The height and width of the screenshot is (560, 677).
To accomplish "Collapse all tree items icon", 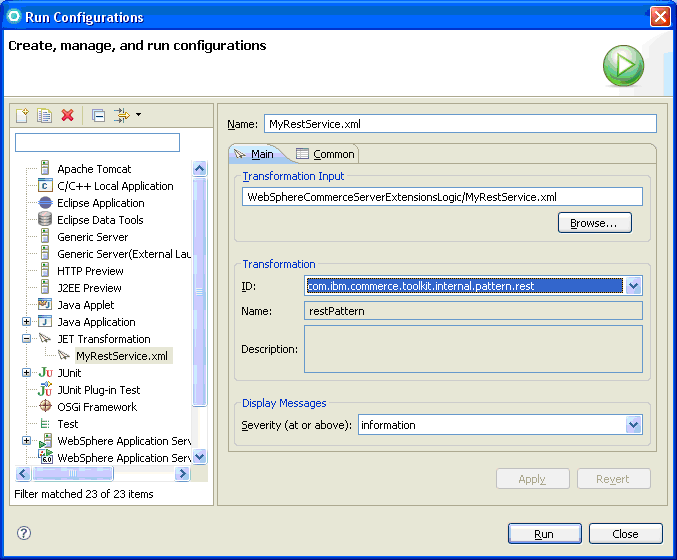I will [x=98, y=116].
